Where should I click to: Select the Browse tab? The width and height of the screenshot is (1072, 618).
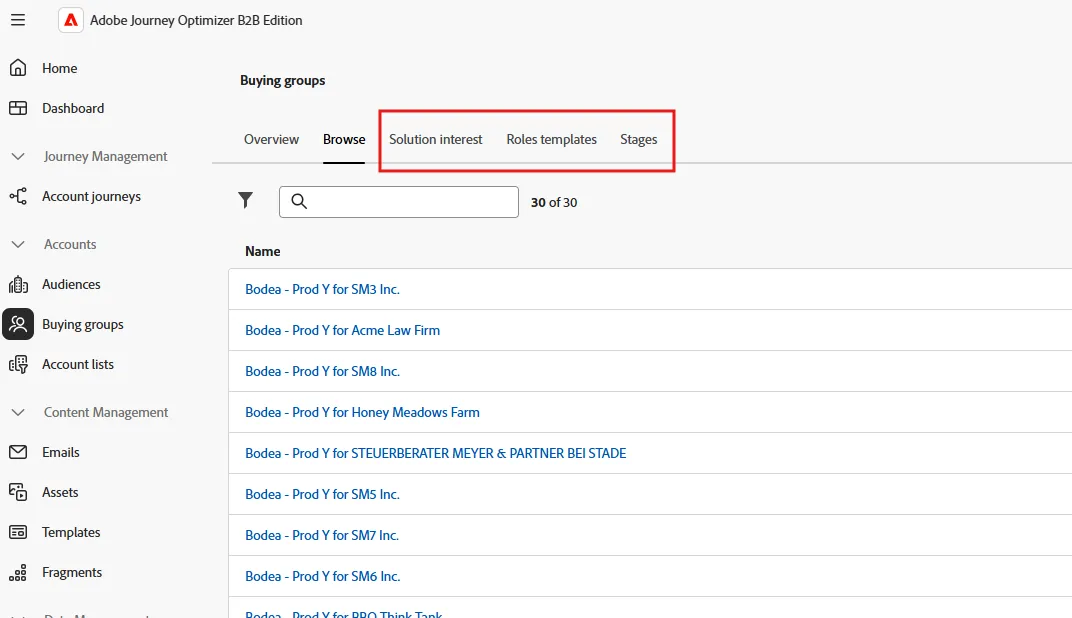coord(344,139)
